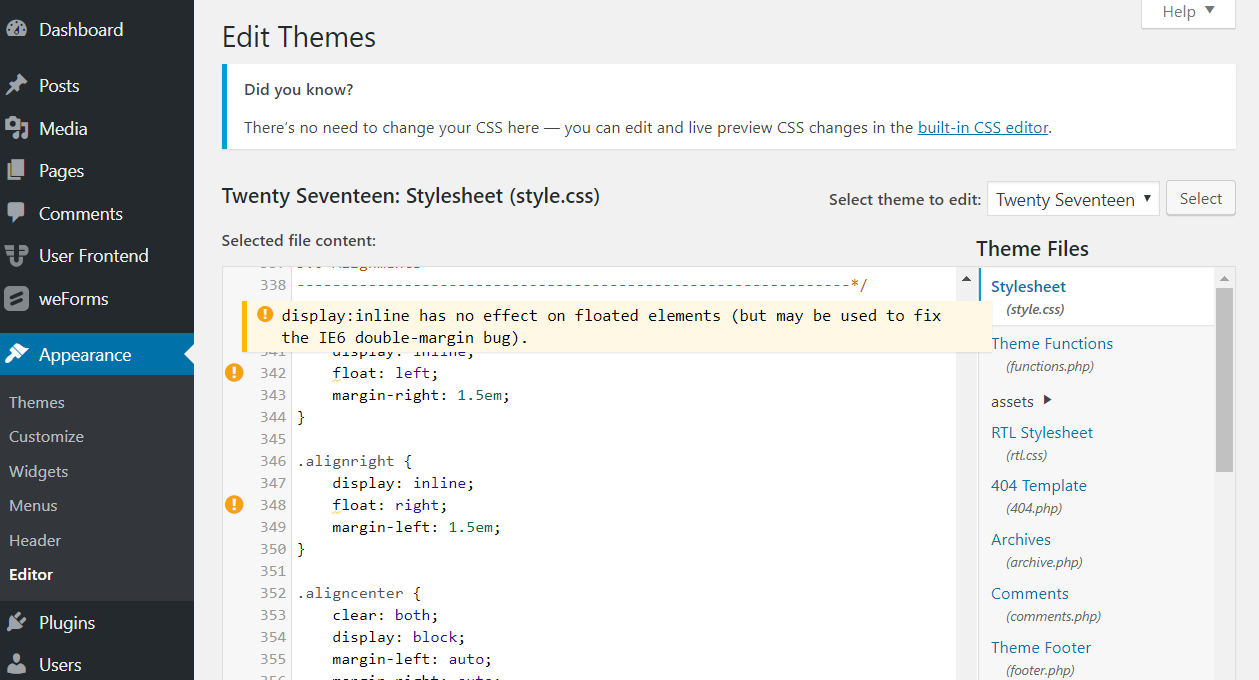Open Themes submenu item
Viewport: 1259px width, 680px height.
click(37, 402)
